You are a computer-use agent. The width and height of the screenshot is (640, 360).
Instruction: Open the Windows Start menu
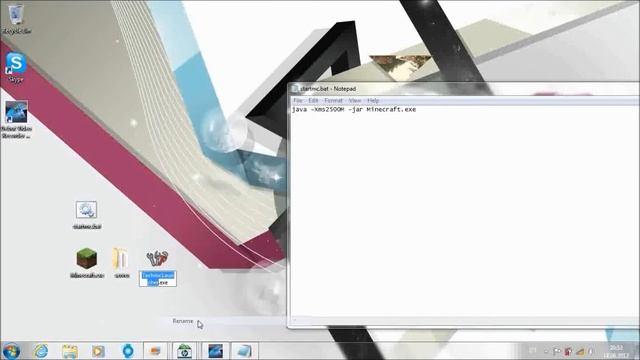click(x=11, y=351)
